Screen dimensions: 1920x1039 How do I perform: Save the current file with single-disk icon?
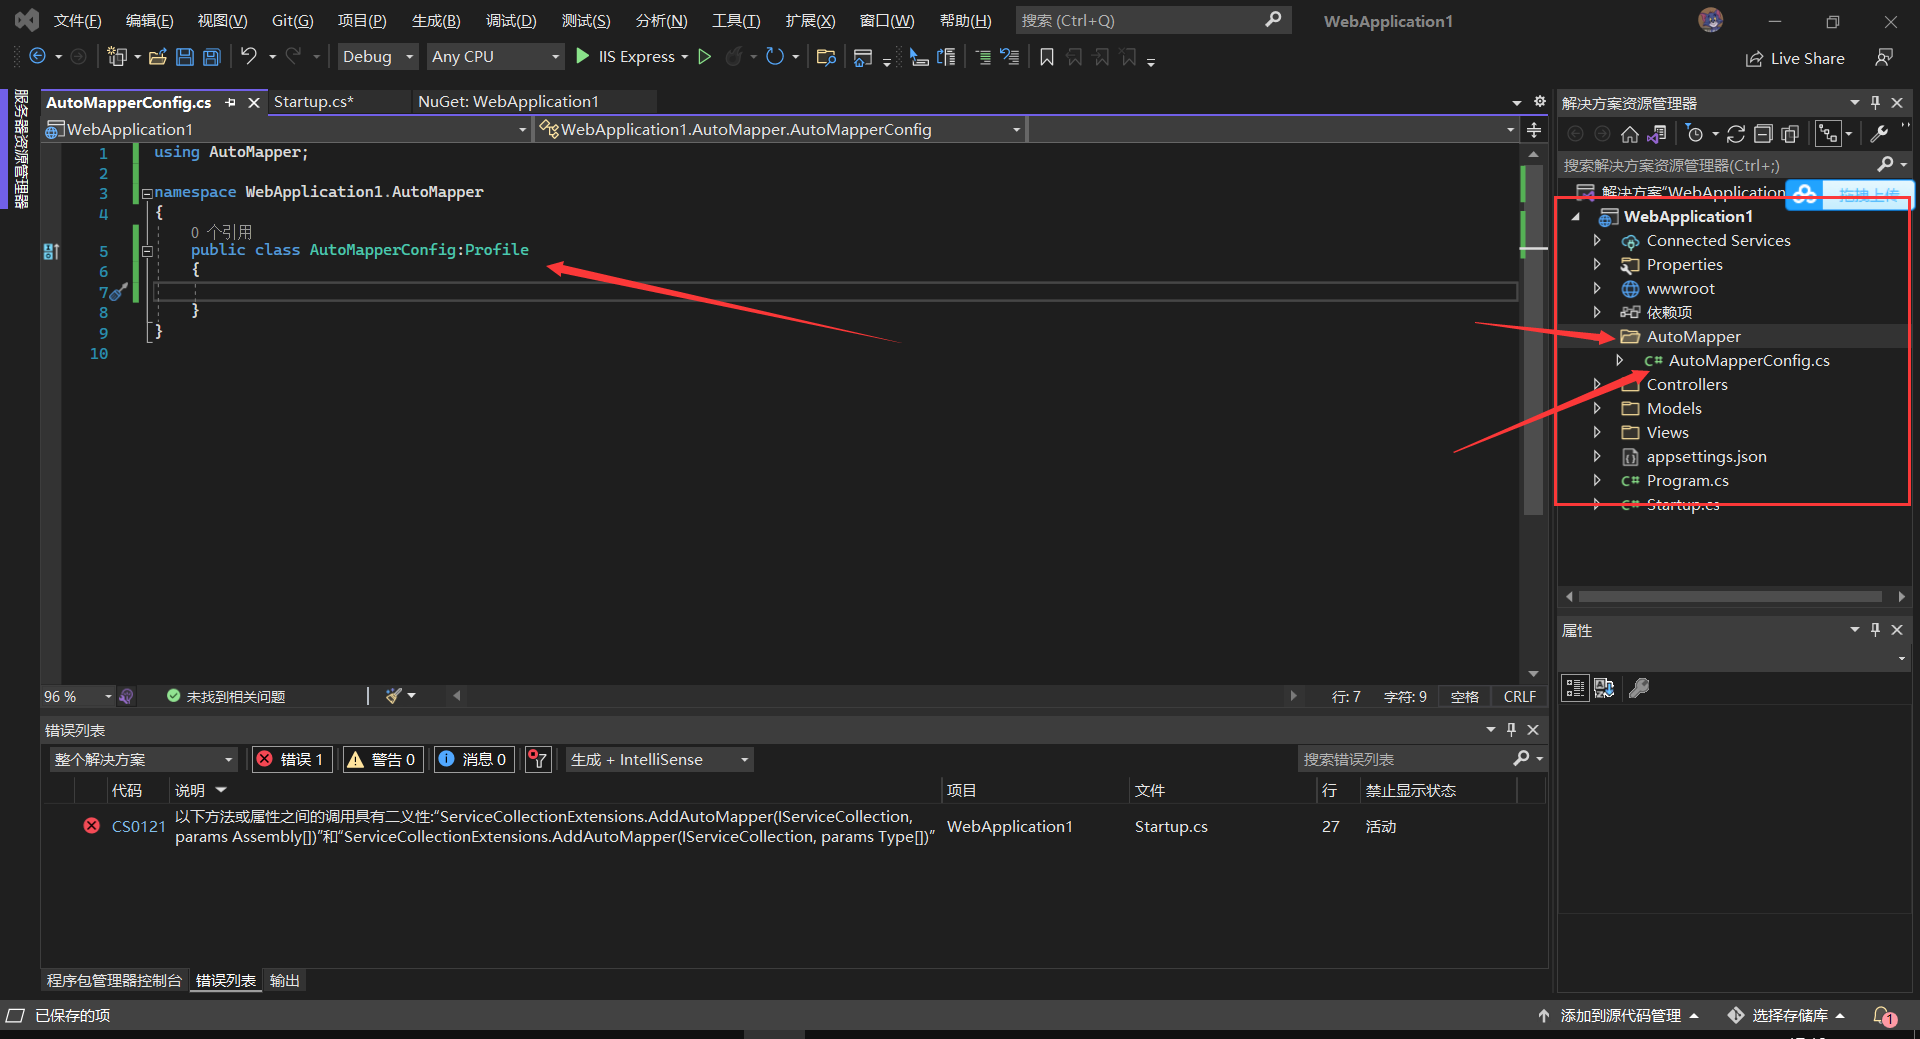185,57
